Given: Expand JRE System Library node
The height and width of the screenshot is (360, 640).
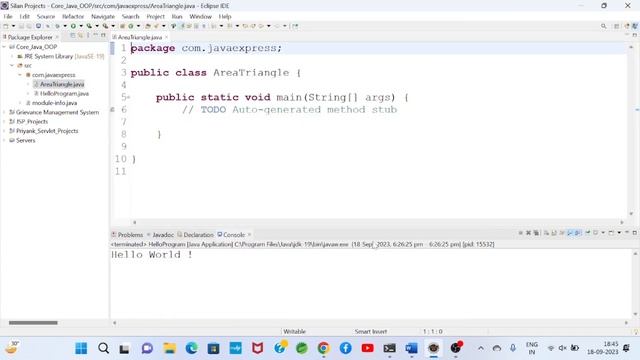Looking at the screenshot, I should tap(12, 56).
